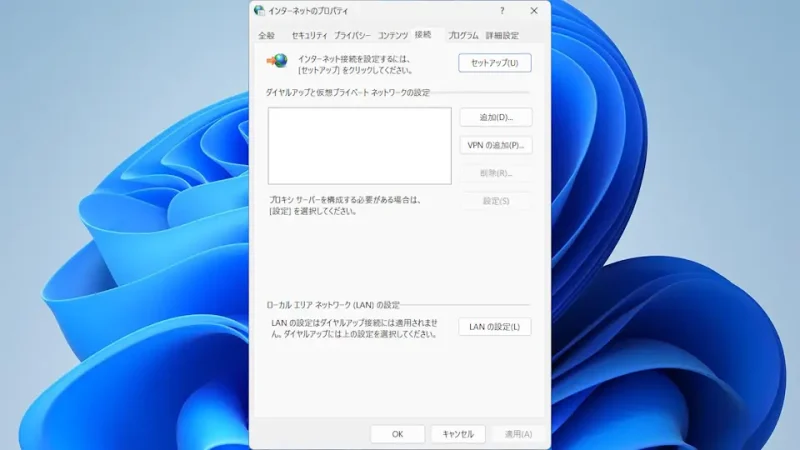Click the セットアップ(U) button

click(x=494, y=63)
